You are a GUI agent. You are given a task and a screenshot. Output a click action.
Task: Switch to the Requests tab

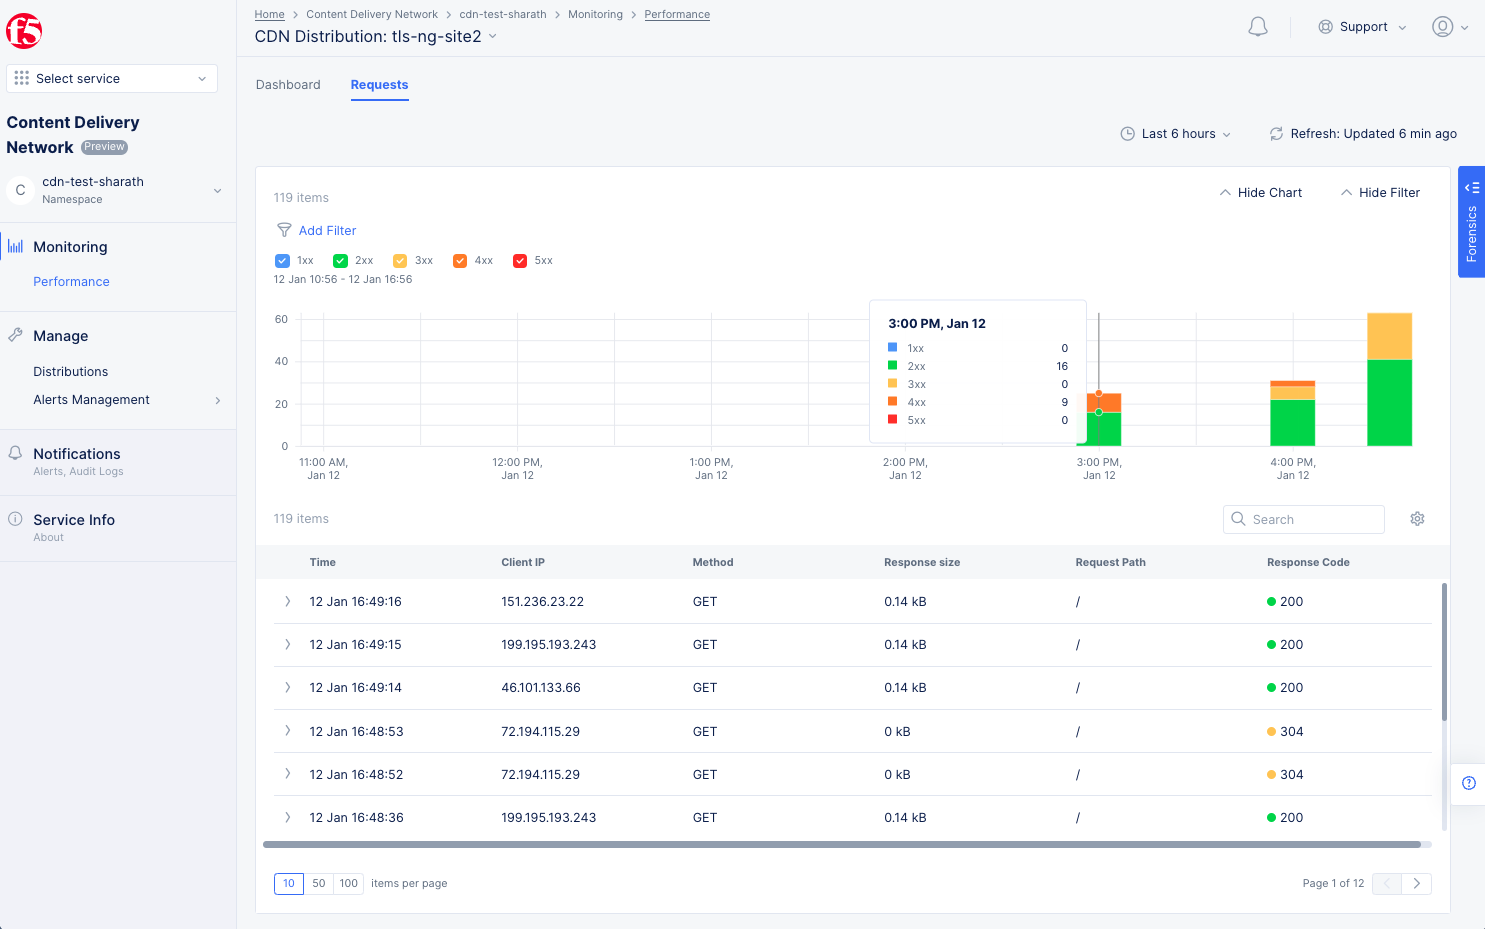point(379,85)
